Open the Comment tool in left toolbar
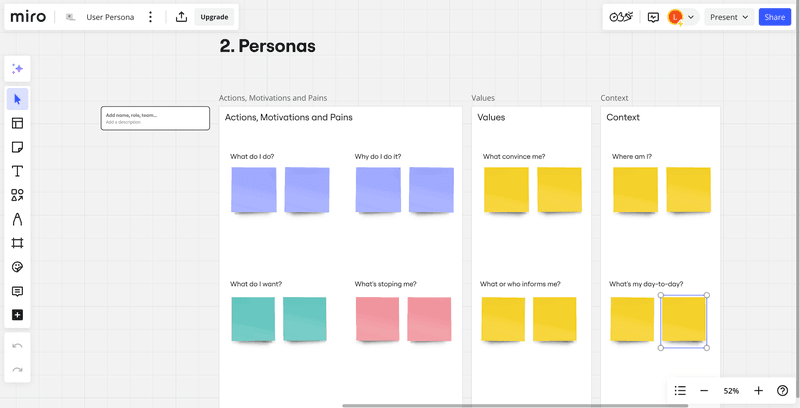This screenshot has height=408, width=800. pos(17,291)
